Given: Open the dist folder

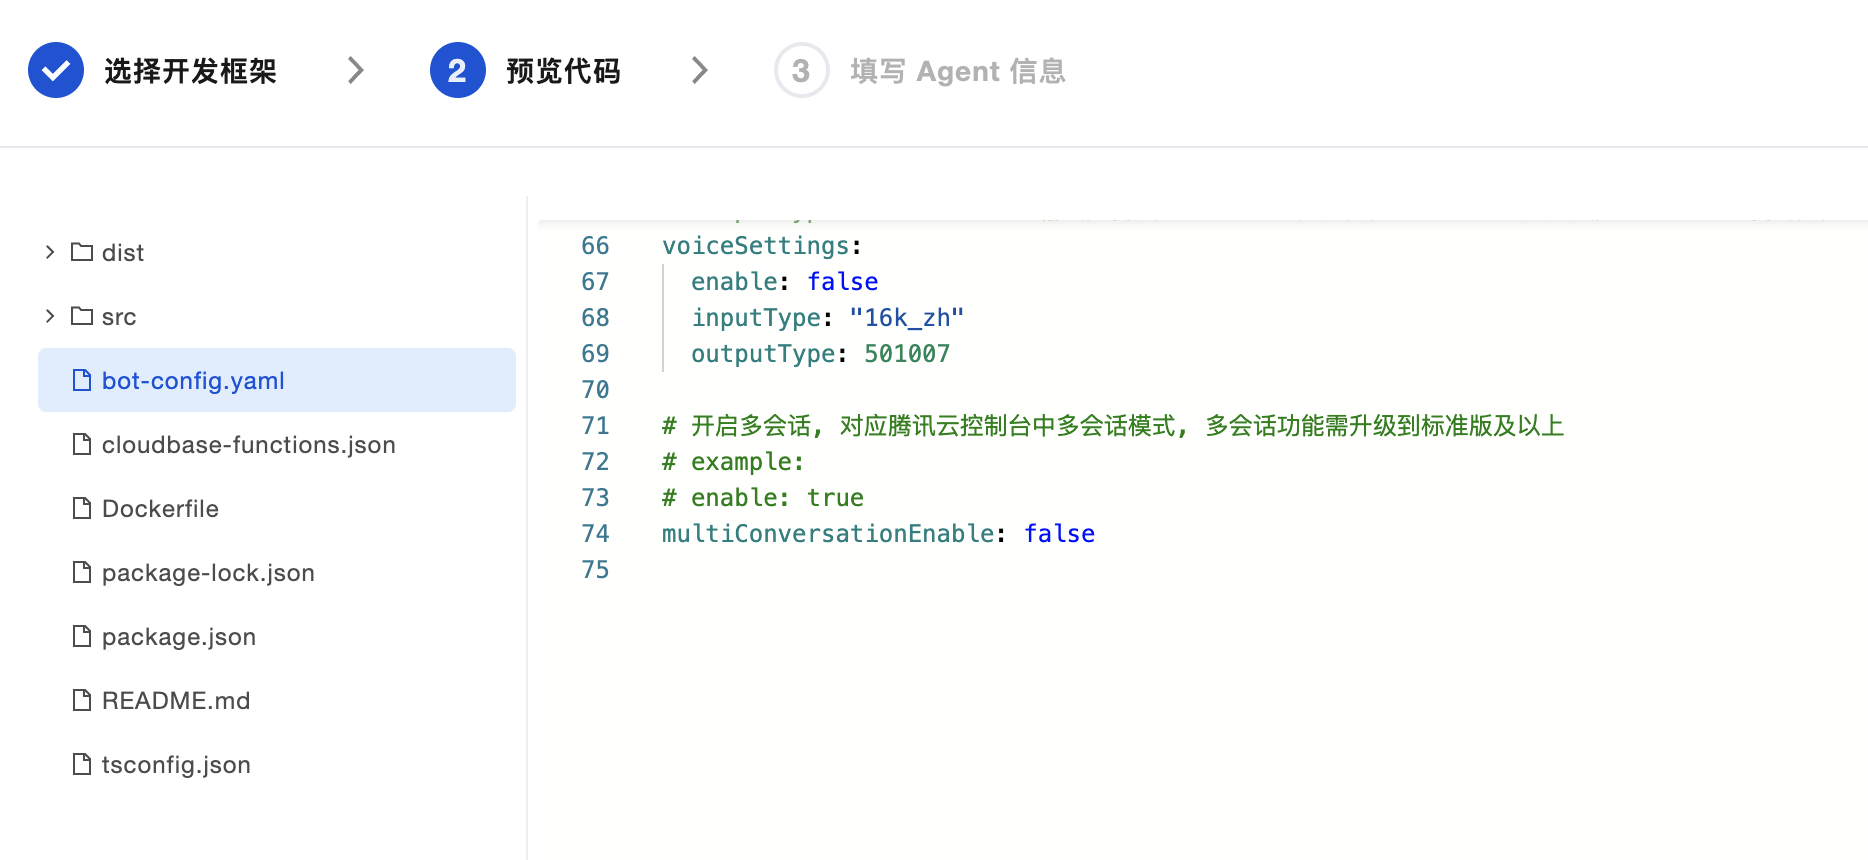Looking at the screenshot, I should [x=123, y=253].
